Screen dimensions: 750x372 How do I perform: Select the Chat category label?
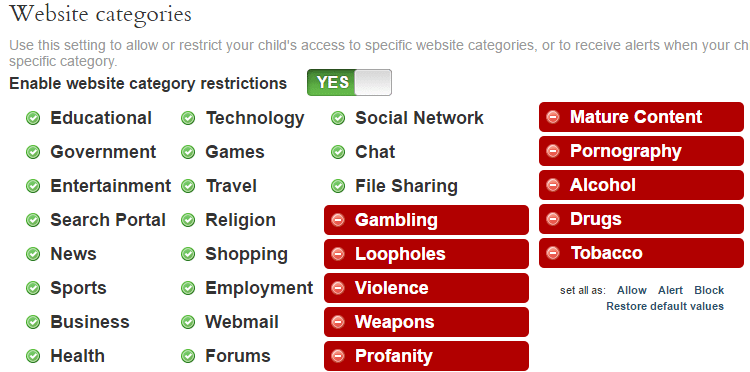(375, 152)
